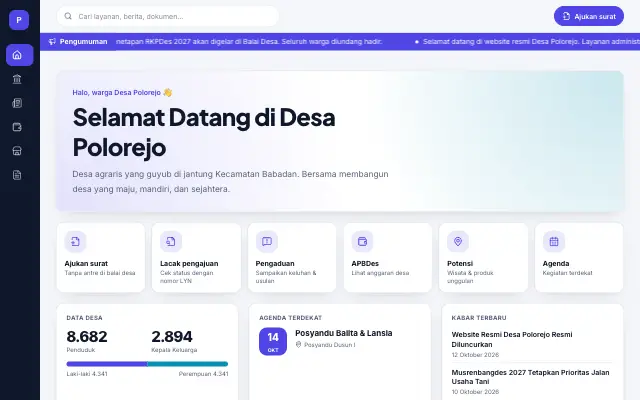The image size is (640, 400).
Task: Click the P logo in sidebar
Action: [19, 20]
